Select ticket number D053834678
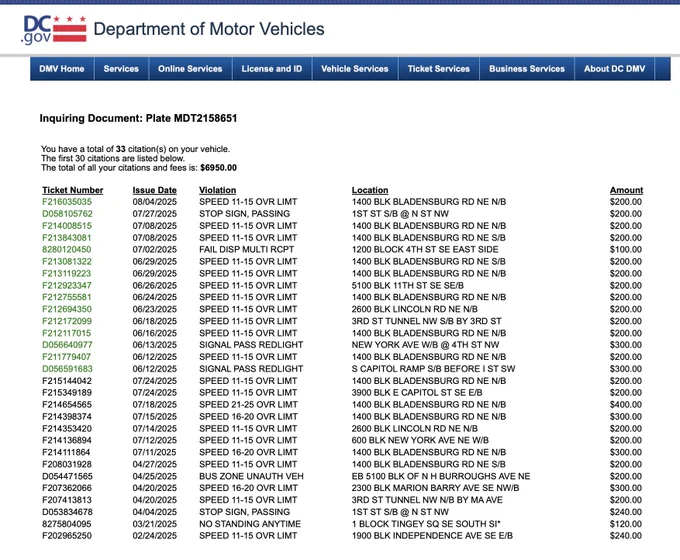Image resolution: width=680 pixels, height=560 pixels. [x=67, y=512]
